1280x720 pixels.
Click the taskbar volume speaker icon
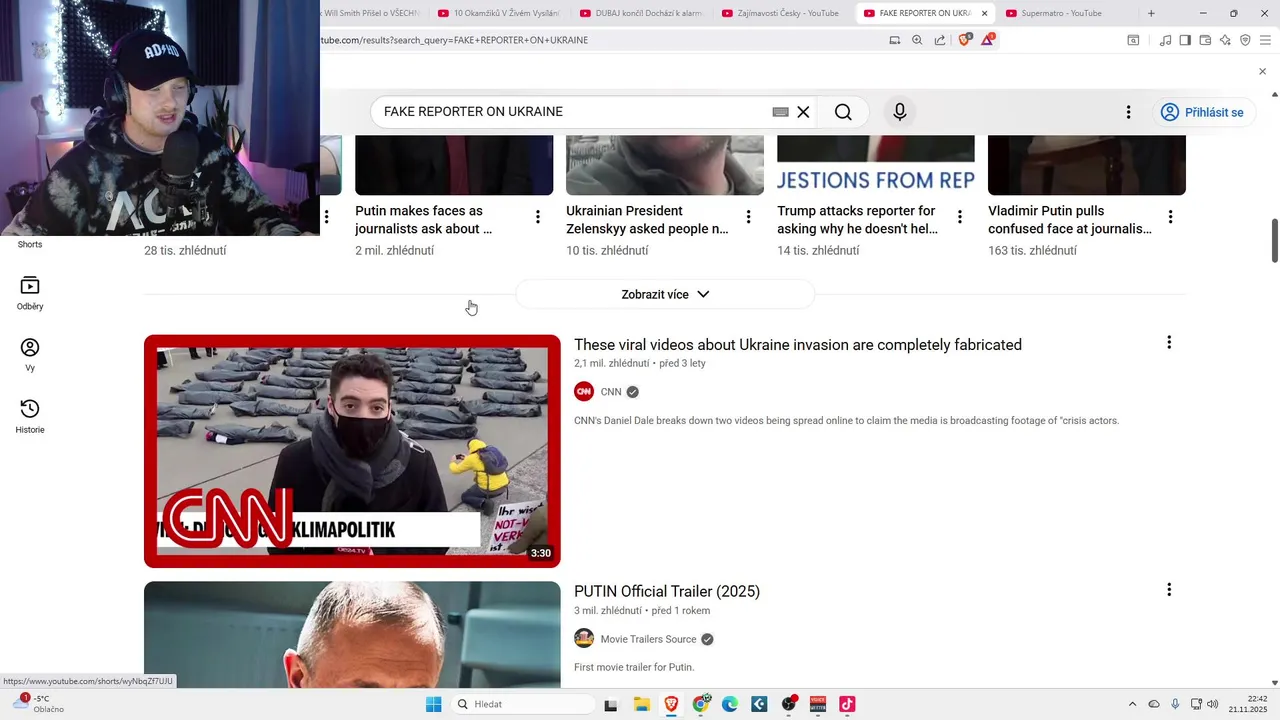1213,704
